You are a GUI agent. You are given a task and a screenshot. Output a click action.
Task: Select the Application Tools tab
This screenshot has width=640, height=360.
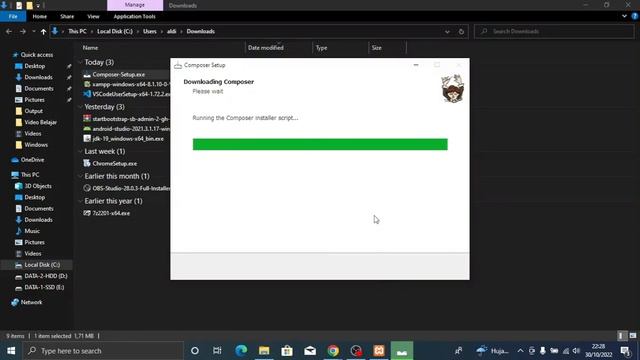pyautogui.click(x=134, y=16)
